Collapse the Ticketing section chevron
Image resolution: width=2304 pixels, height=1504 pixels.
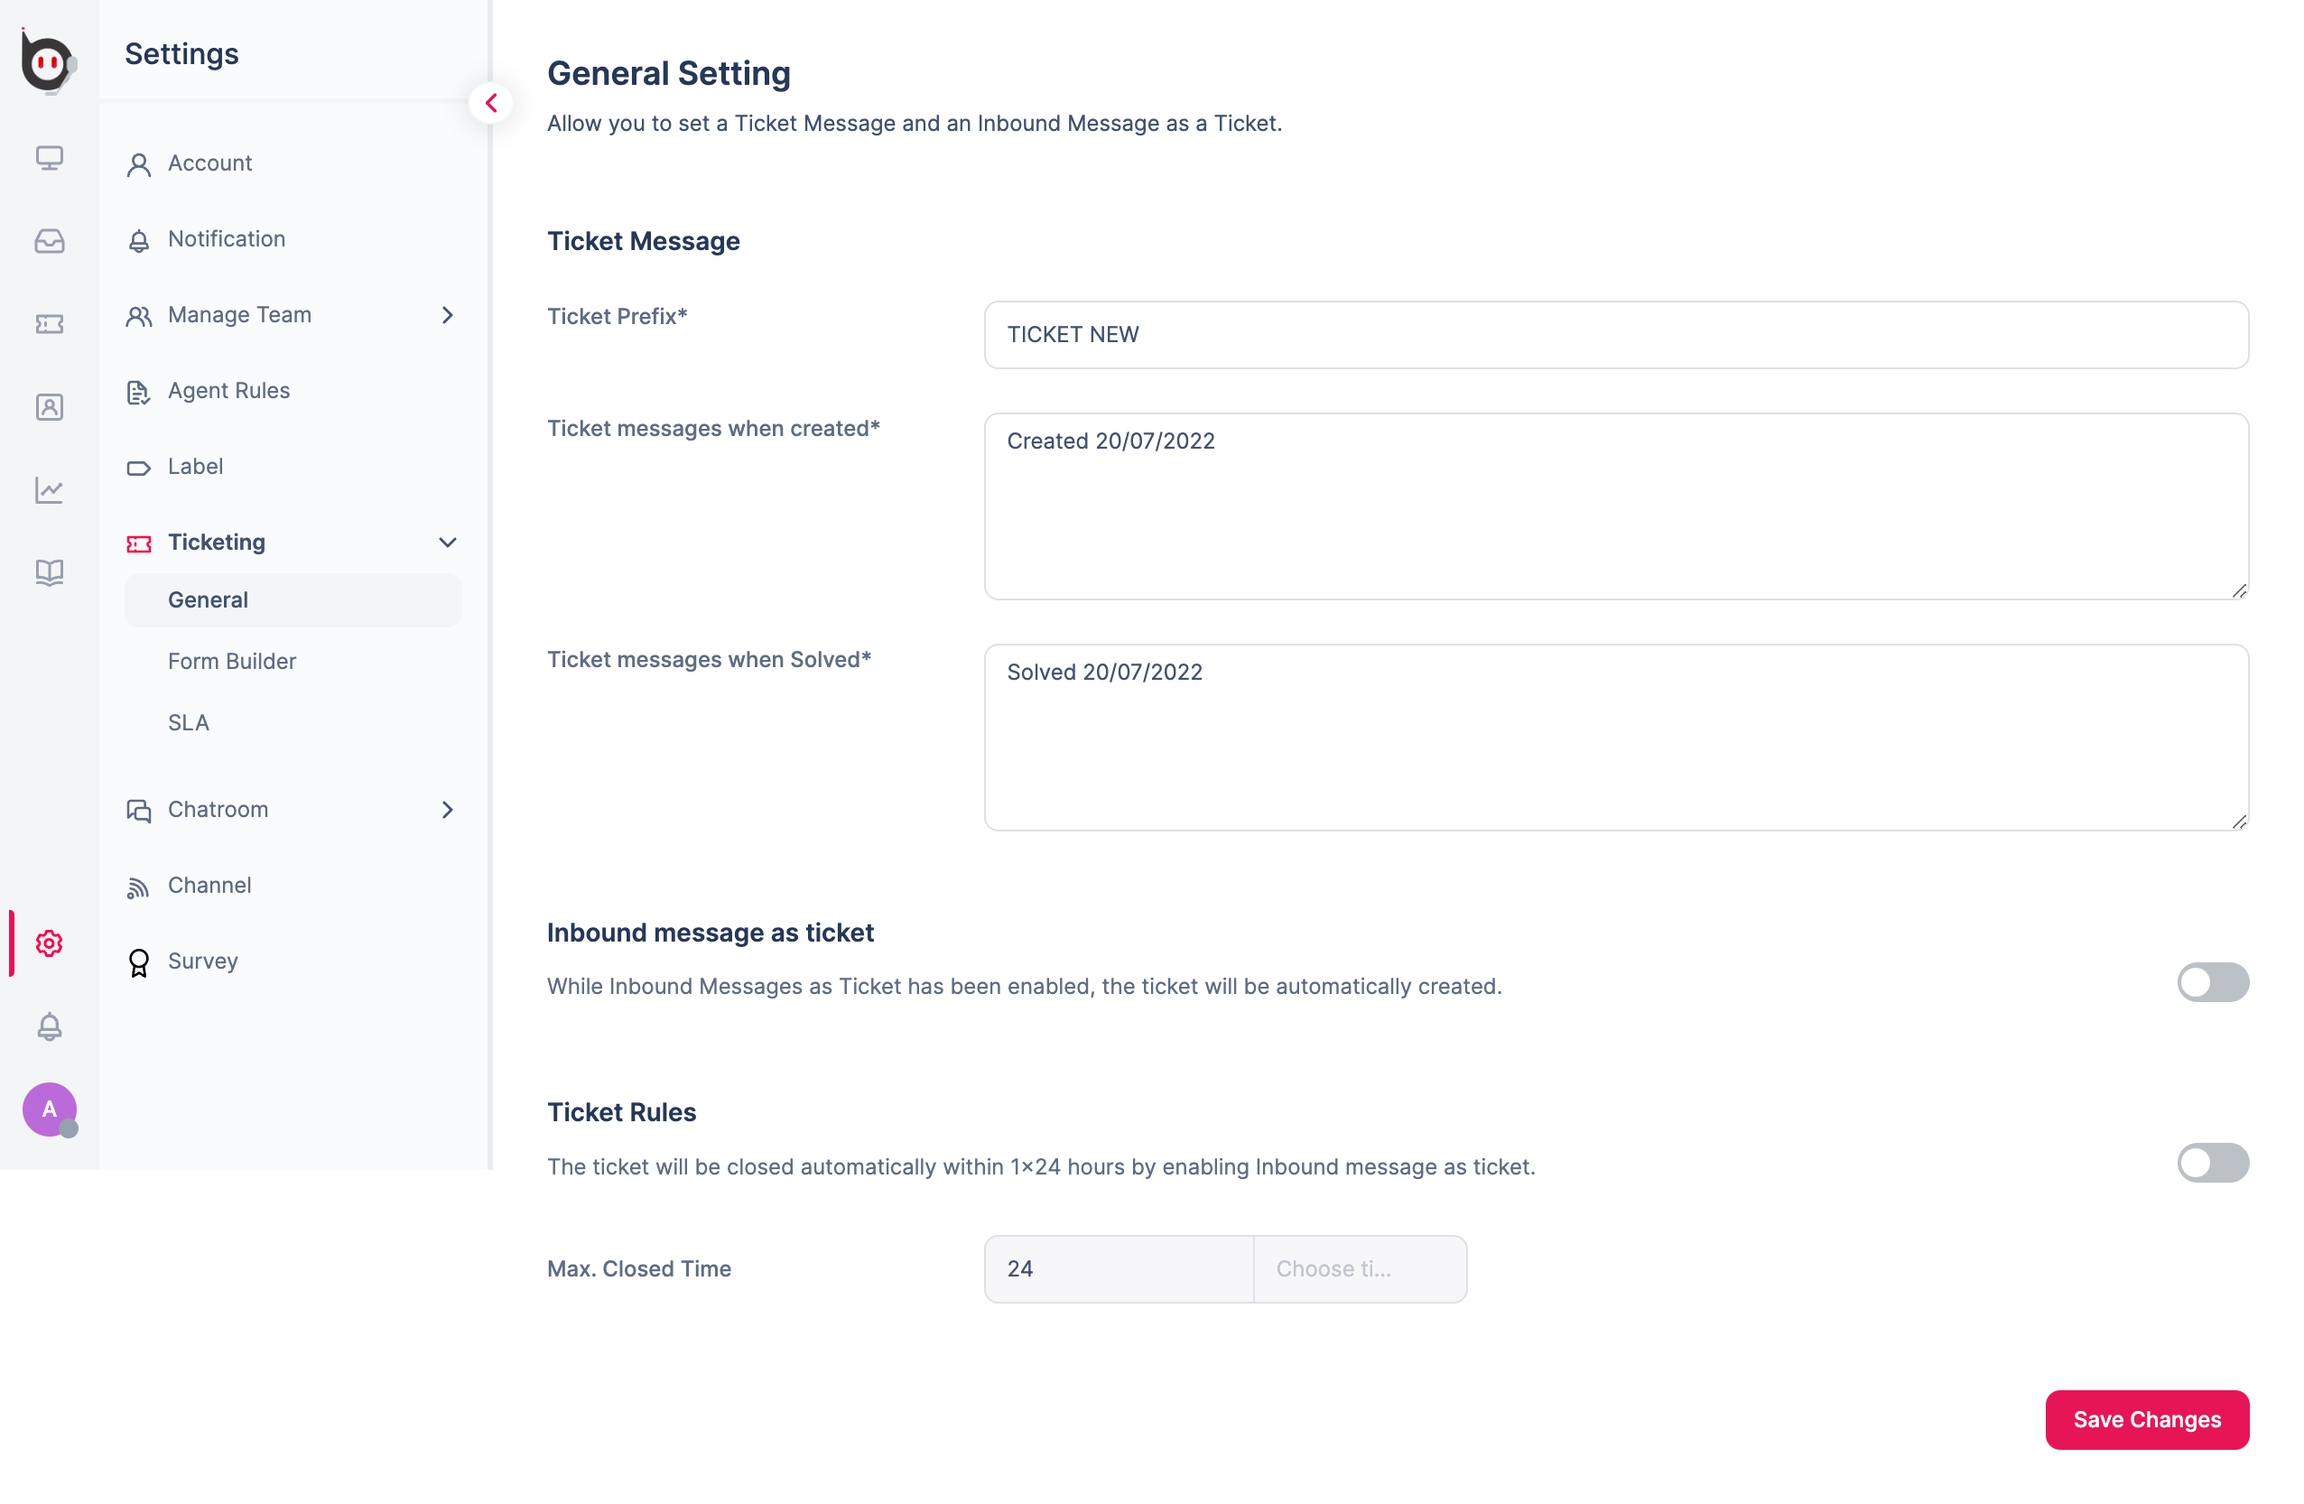447,542
